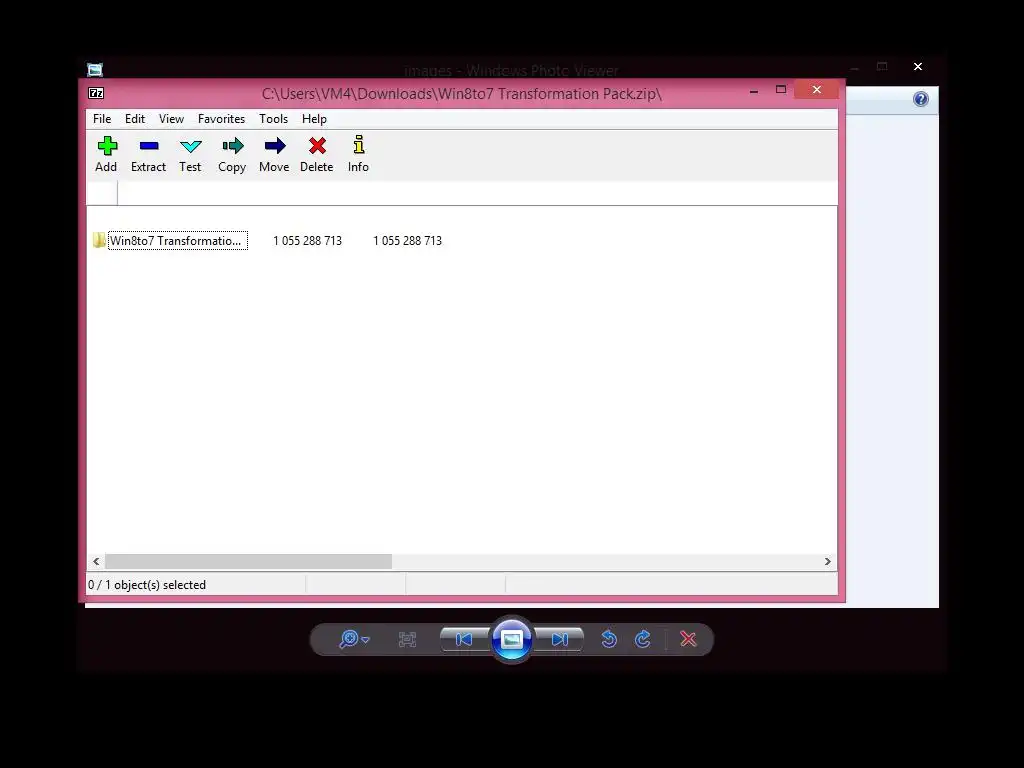Open the Edit menu

(135, 119)
